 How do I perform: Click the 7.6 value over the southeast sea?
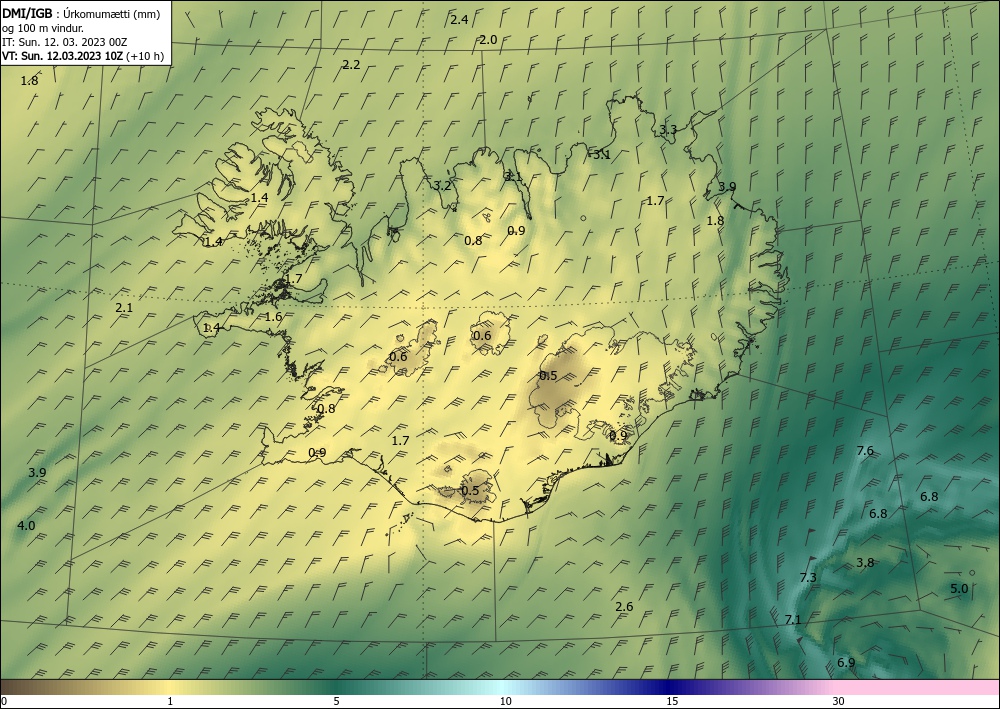(865, 451)
